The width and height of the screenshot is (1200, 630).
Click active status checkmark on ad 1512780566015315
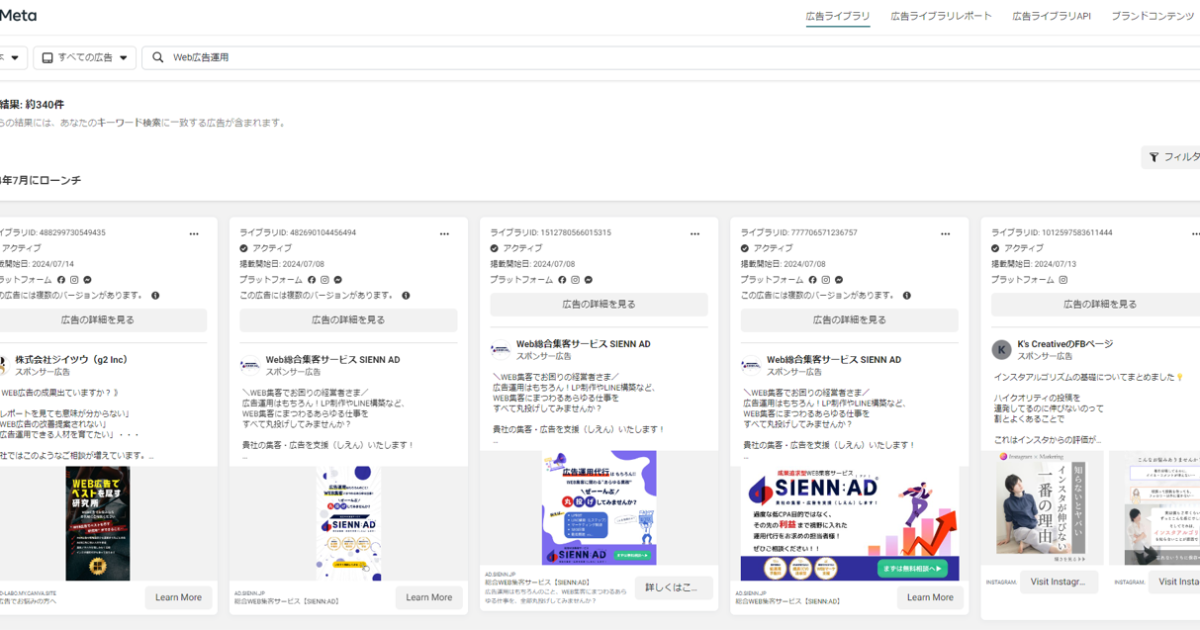pos(494,248)
